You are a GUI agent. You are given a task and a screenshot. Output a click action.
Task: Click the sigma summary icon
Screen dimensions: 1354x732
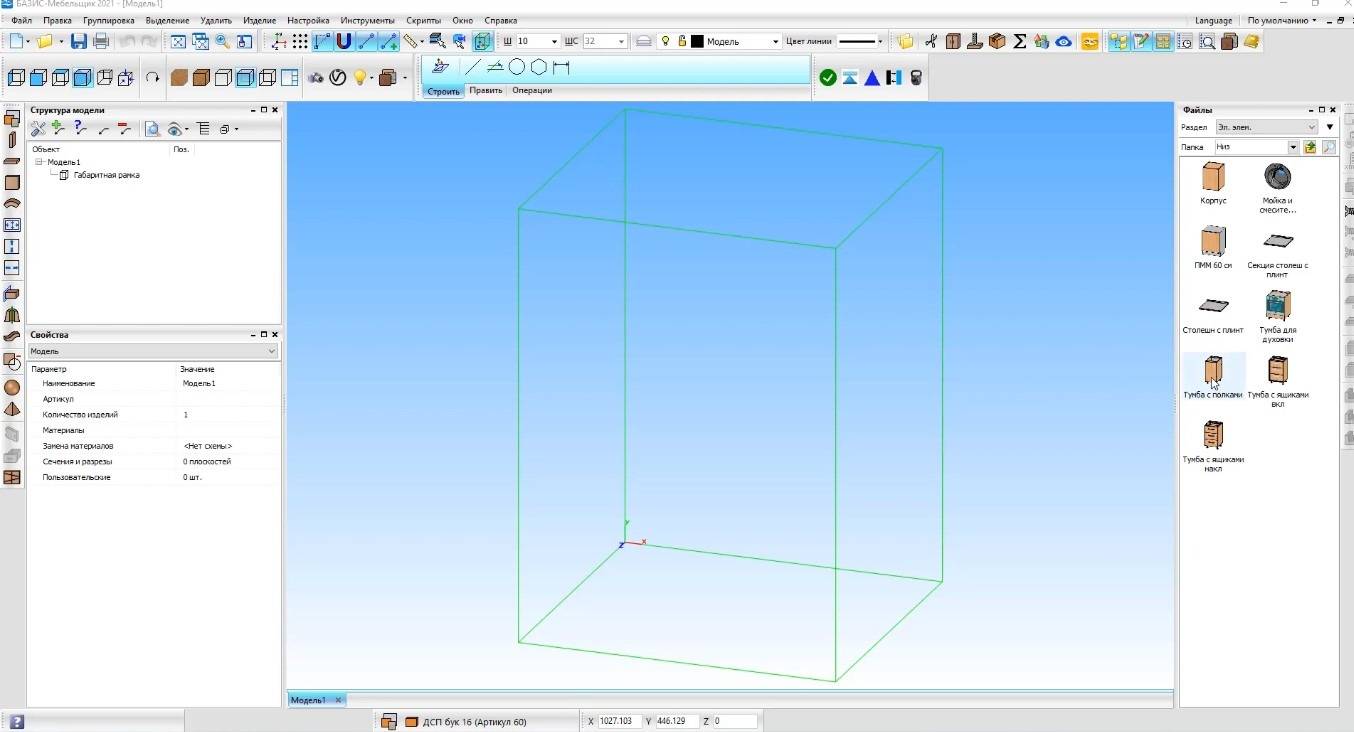tap(1019, 41)
